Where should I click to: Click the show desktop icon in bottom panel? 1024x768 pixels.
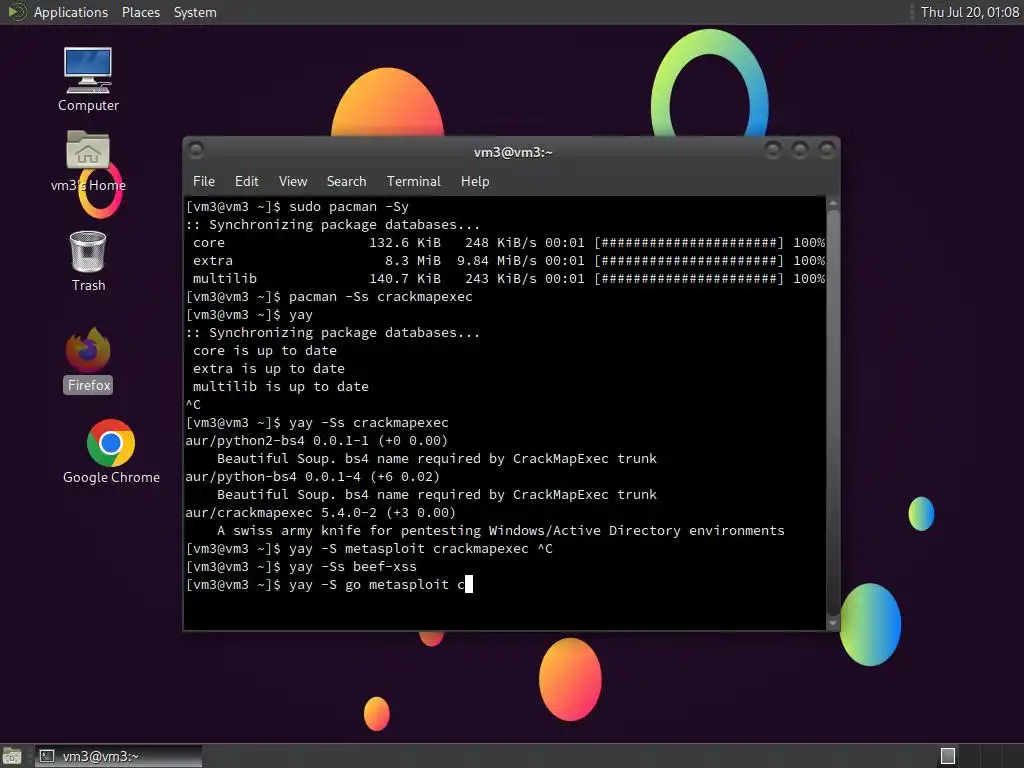coord(12,756)
